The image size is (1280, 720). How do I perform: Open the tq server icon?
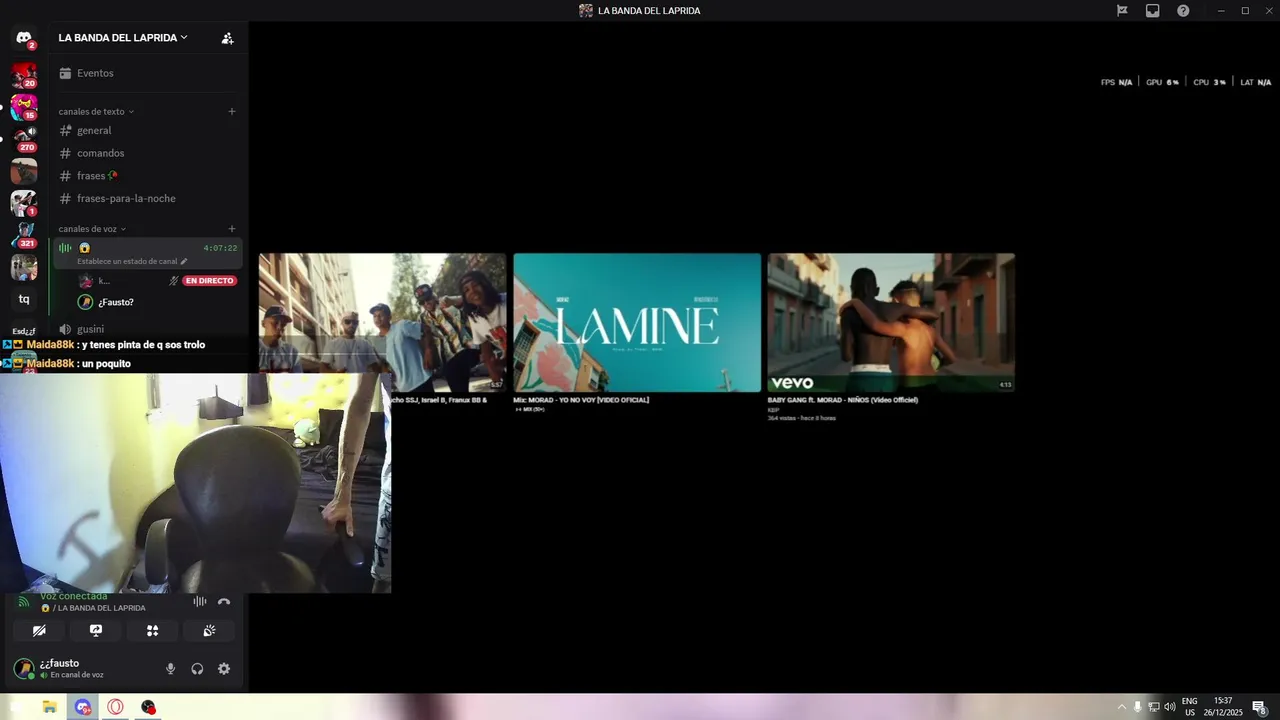[x=24, y=299]
